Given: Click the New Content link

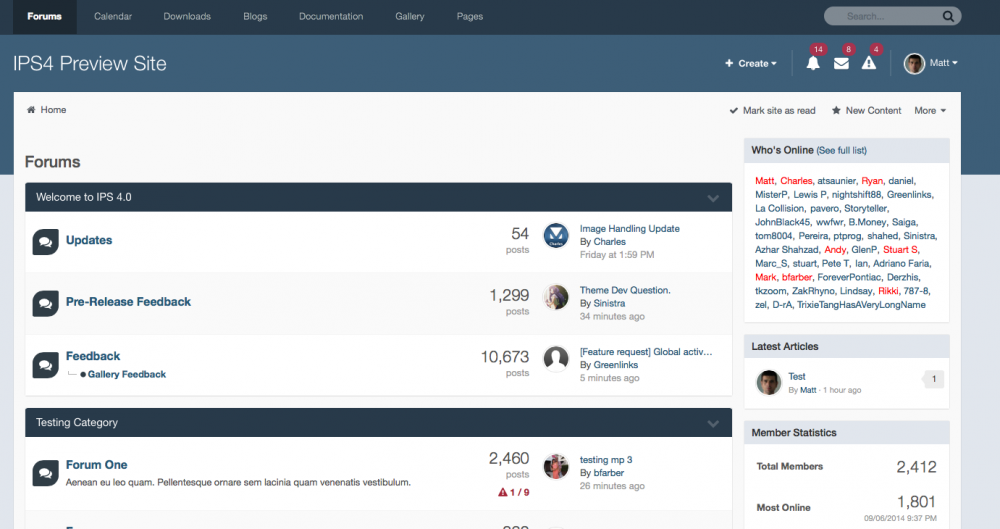Looking at the screenshot, I should coord(873,110).
